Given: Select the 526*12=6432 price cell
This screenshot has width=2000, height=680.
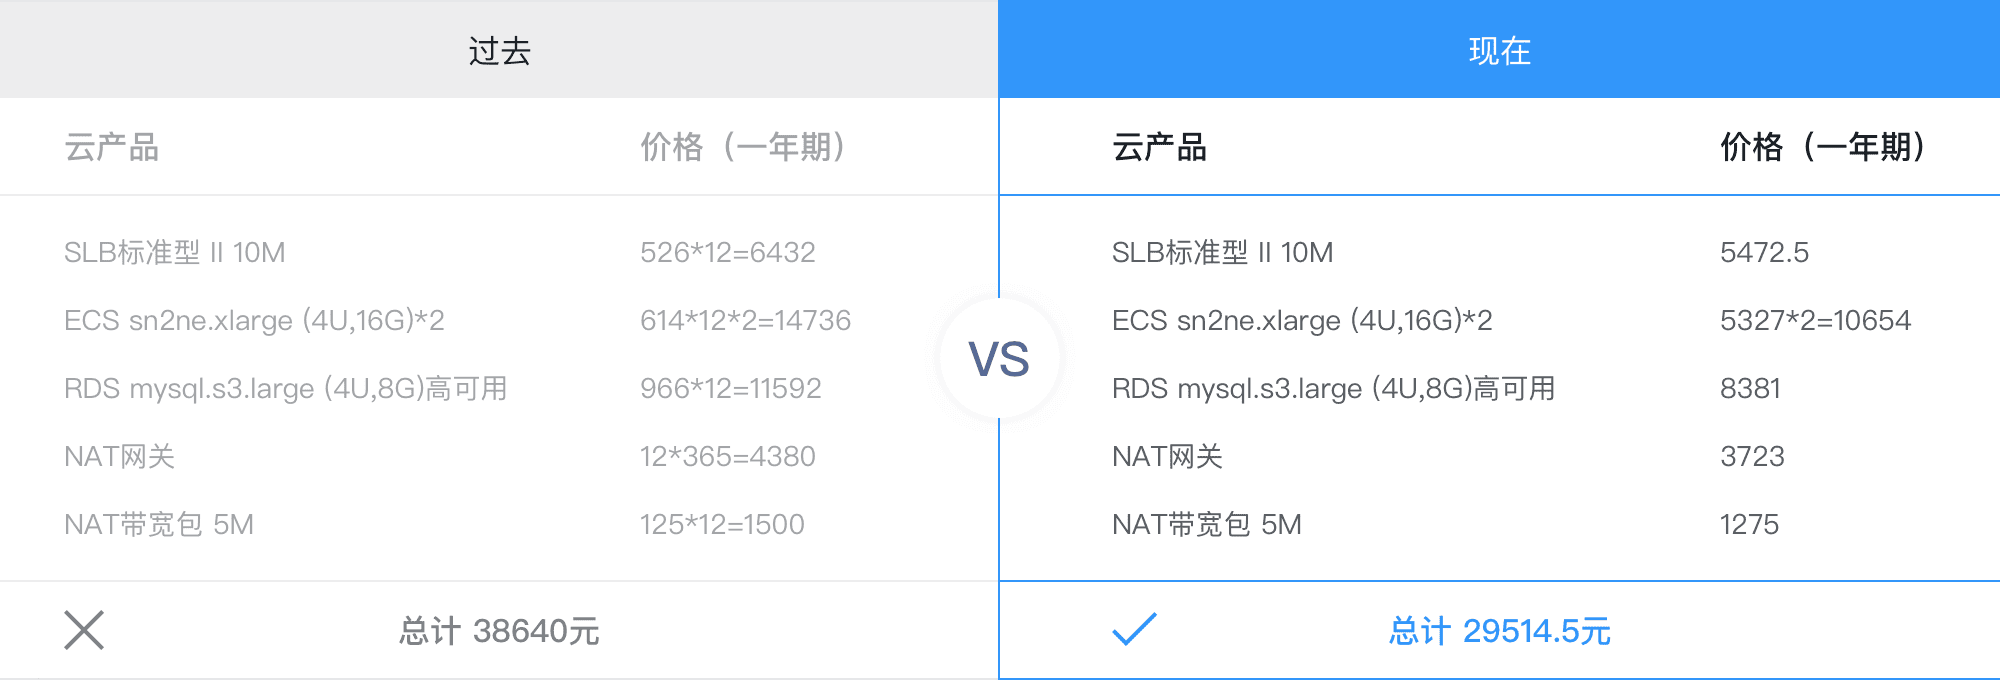Looking at the screenshot, I should tap(727, 252).
